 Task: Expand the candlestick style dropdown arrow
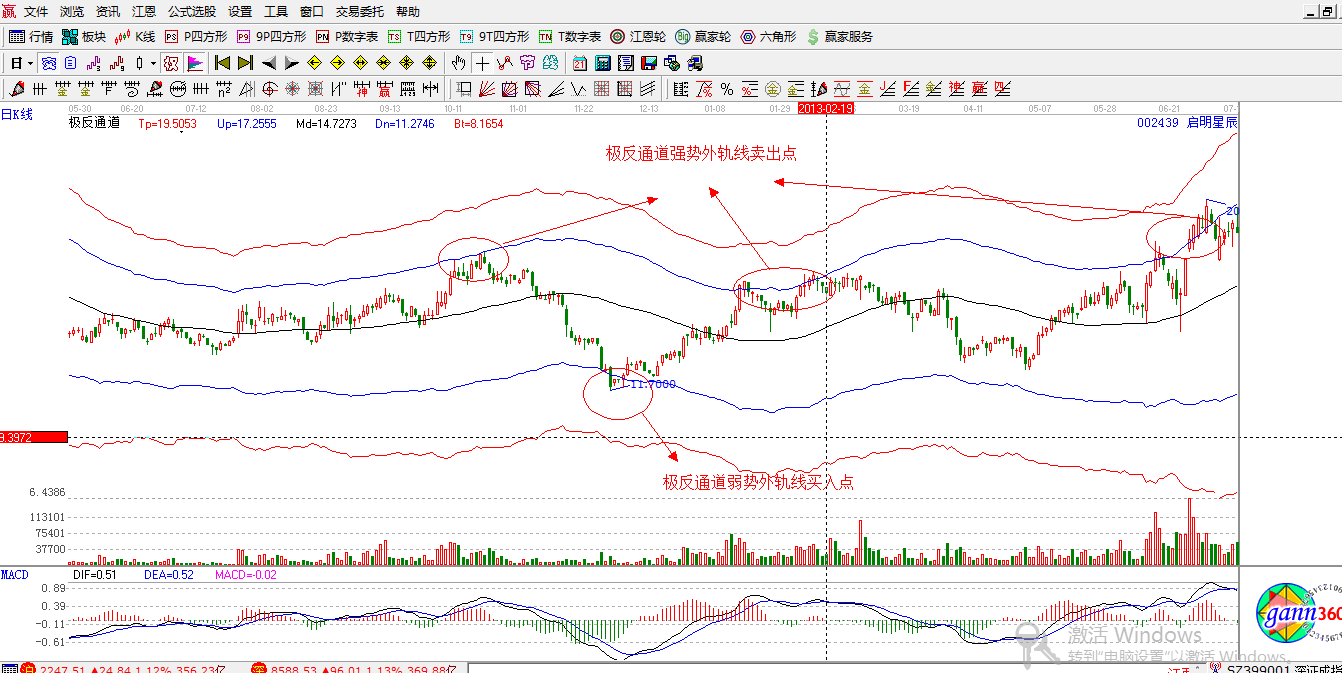pyautogui.click(x=153, y=63)
